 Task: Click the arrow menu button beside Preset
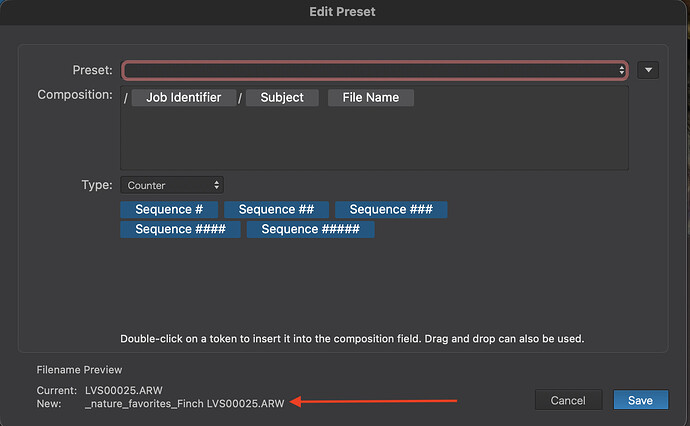(x=648, y=70)
